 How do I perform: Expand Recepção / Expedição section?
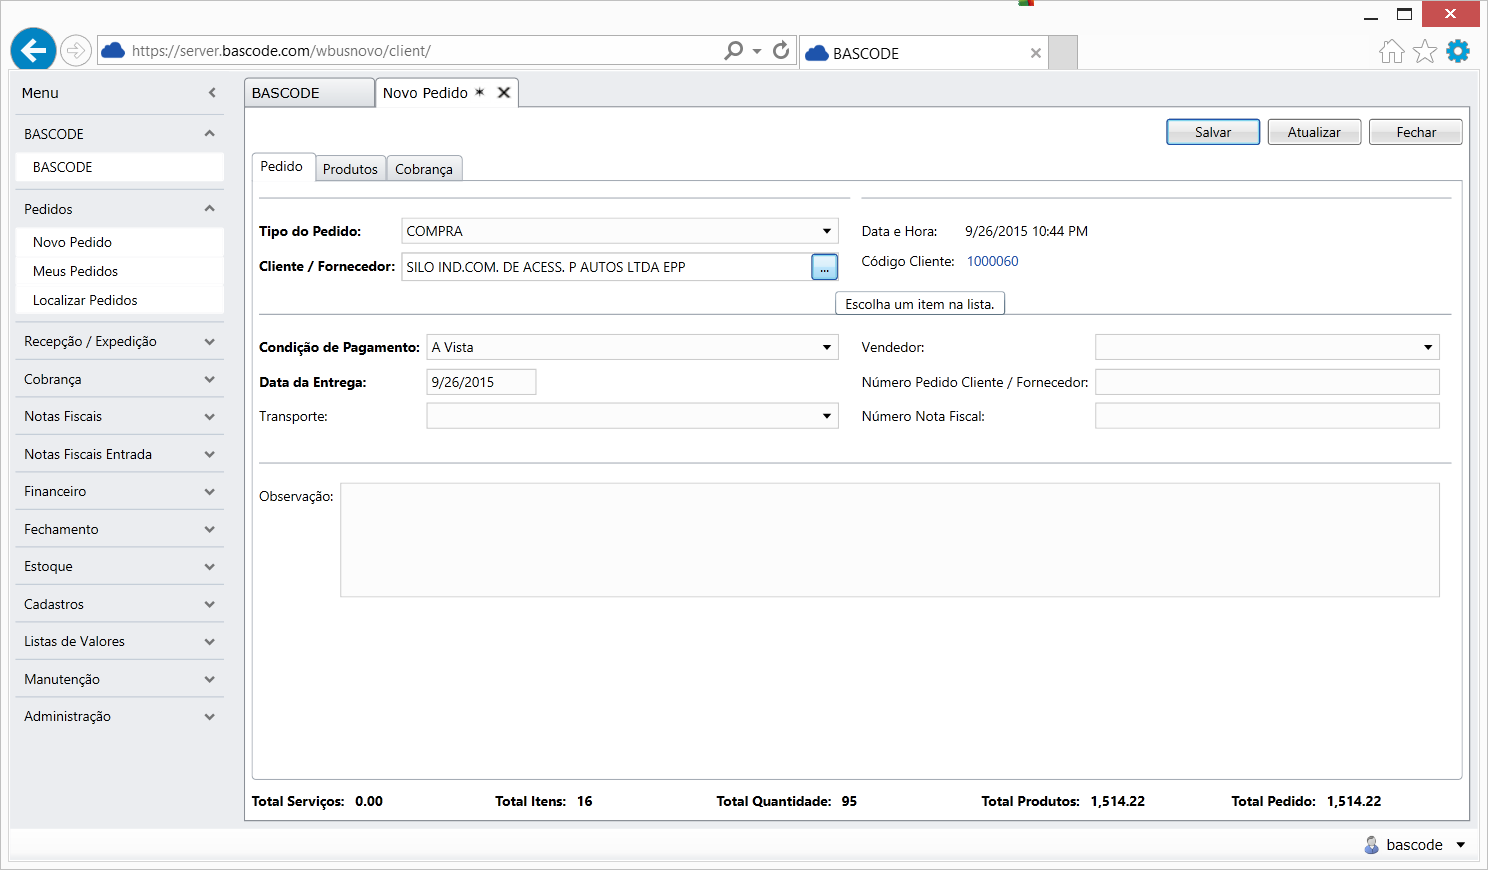[x=209, y=342]
